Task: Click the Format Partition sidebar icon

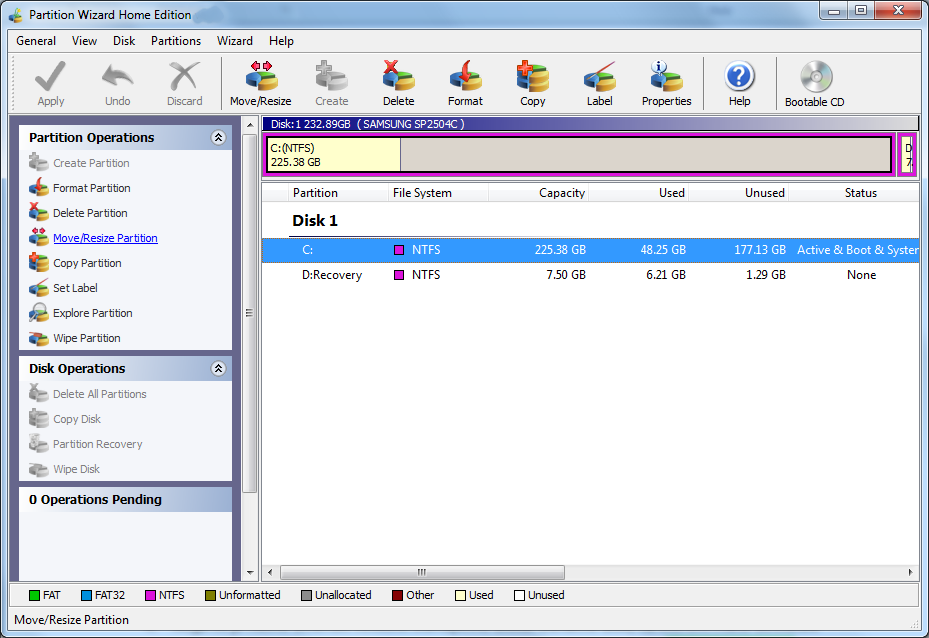Action: point(39,187)
